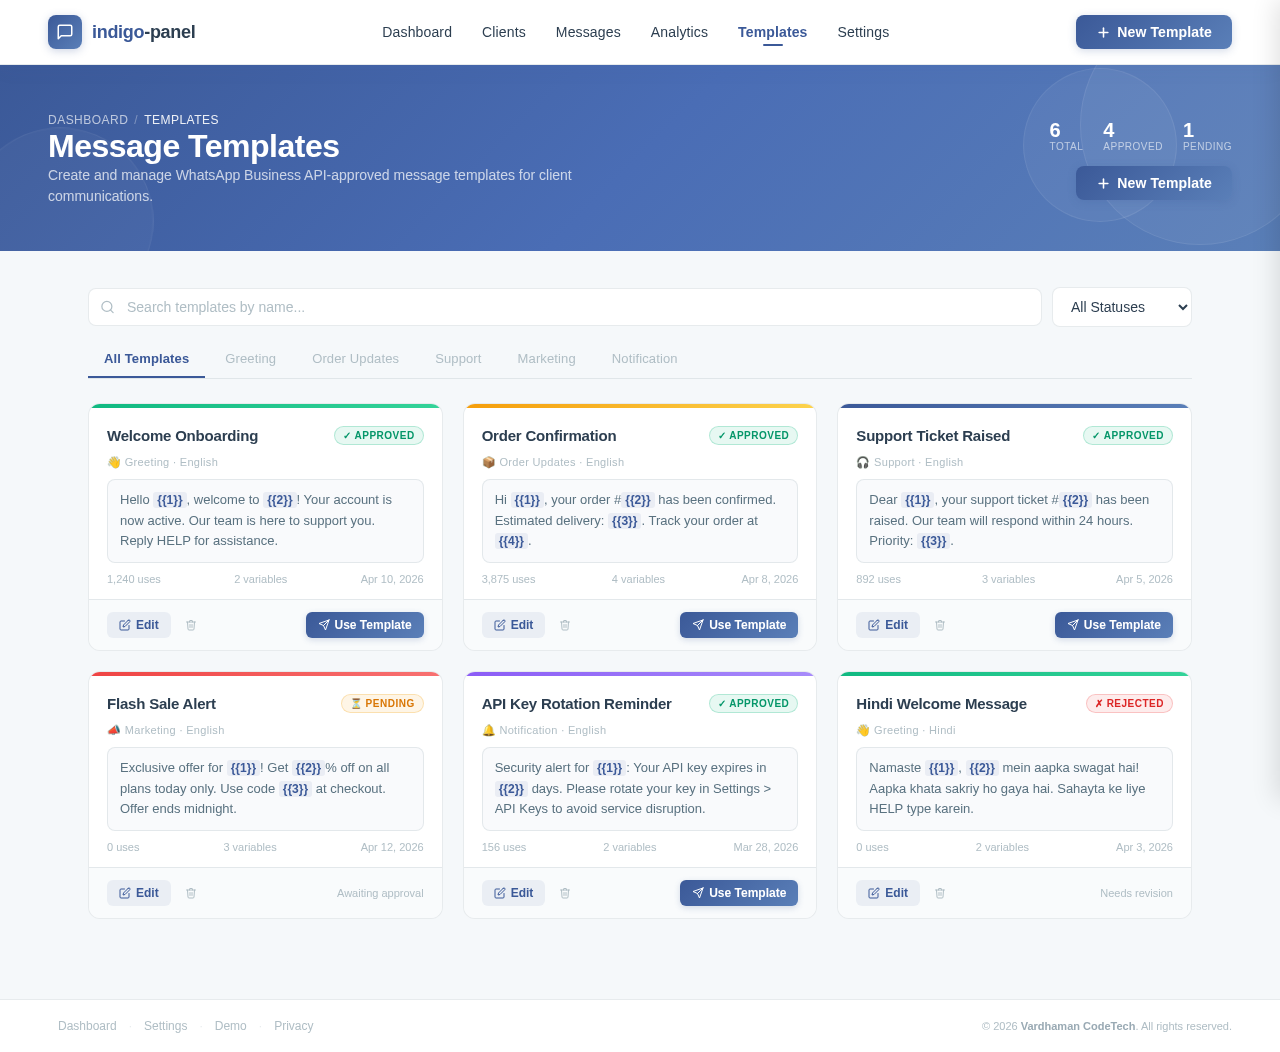
Task: Filter by the Support tab
Action: [x=458, y=359]
